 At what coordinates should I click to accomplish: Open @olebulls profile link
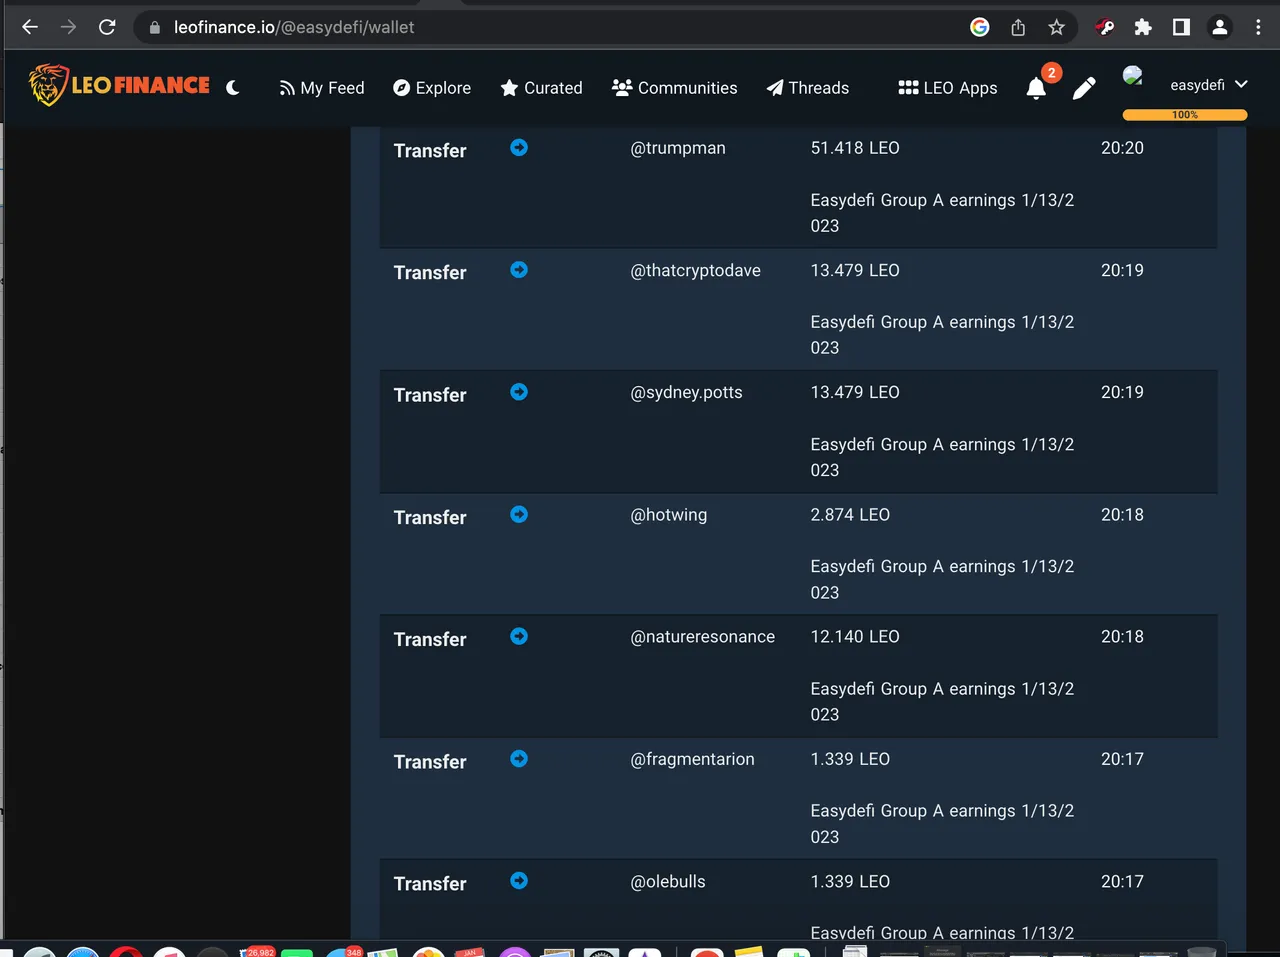pos(667,882)
